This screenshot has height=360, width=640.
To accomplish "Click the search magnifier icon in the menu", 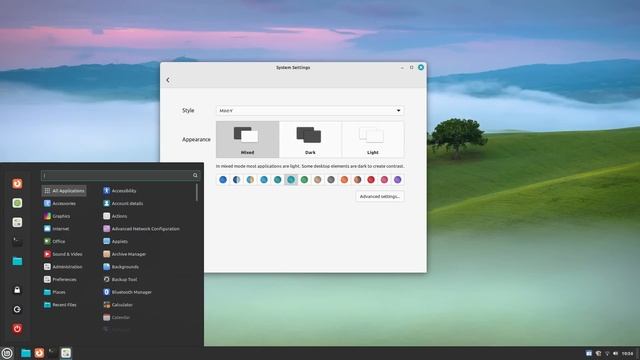I will click(x=195, y=176).
